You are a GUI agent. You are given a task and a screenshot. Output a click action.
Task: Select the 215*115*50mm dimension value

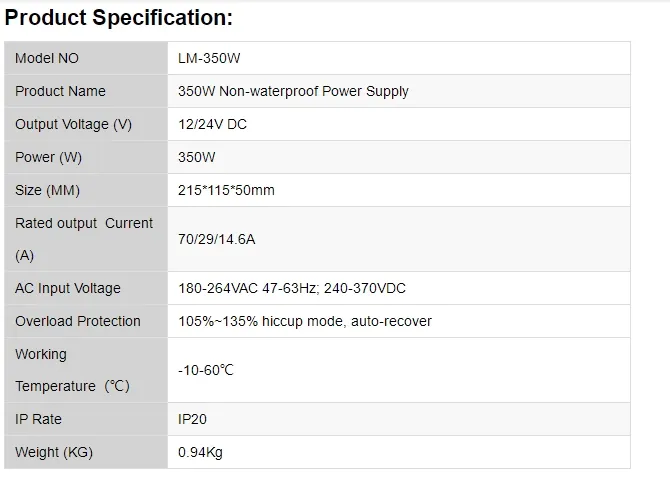pos(226,190)
